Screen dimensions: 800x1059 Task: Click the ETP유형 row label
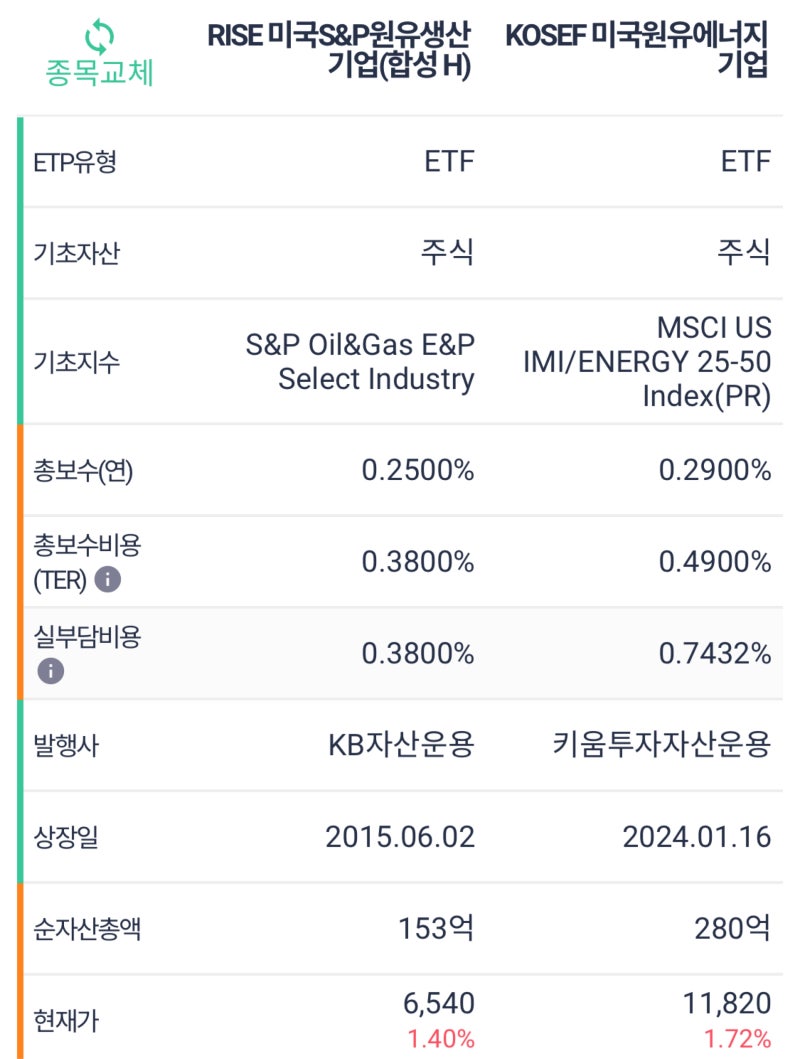coord(75,162)
